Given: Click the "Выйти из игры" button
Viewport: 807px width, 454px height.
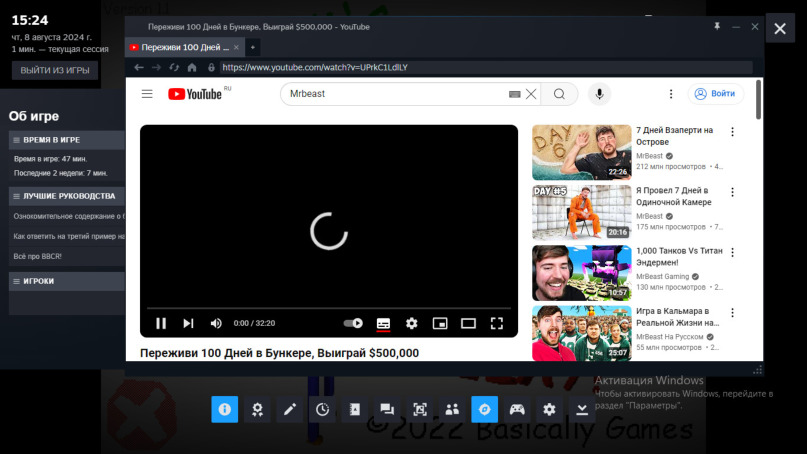Looking at the screenshot, I should (x=55, y=70).
